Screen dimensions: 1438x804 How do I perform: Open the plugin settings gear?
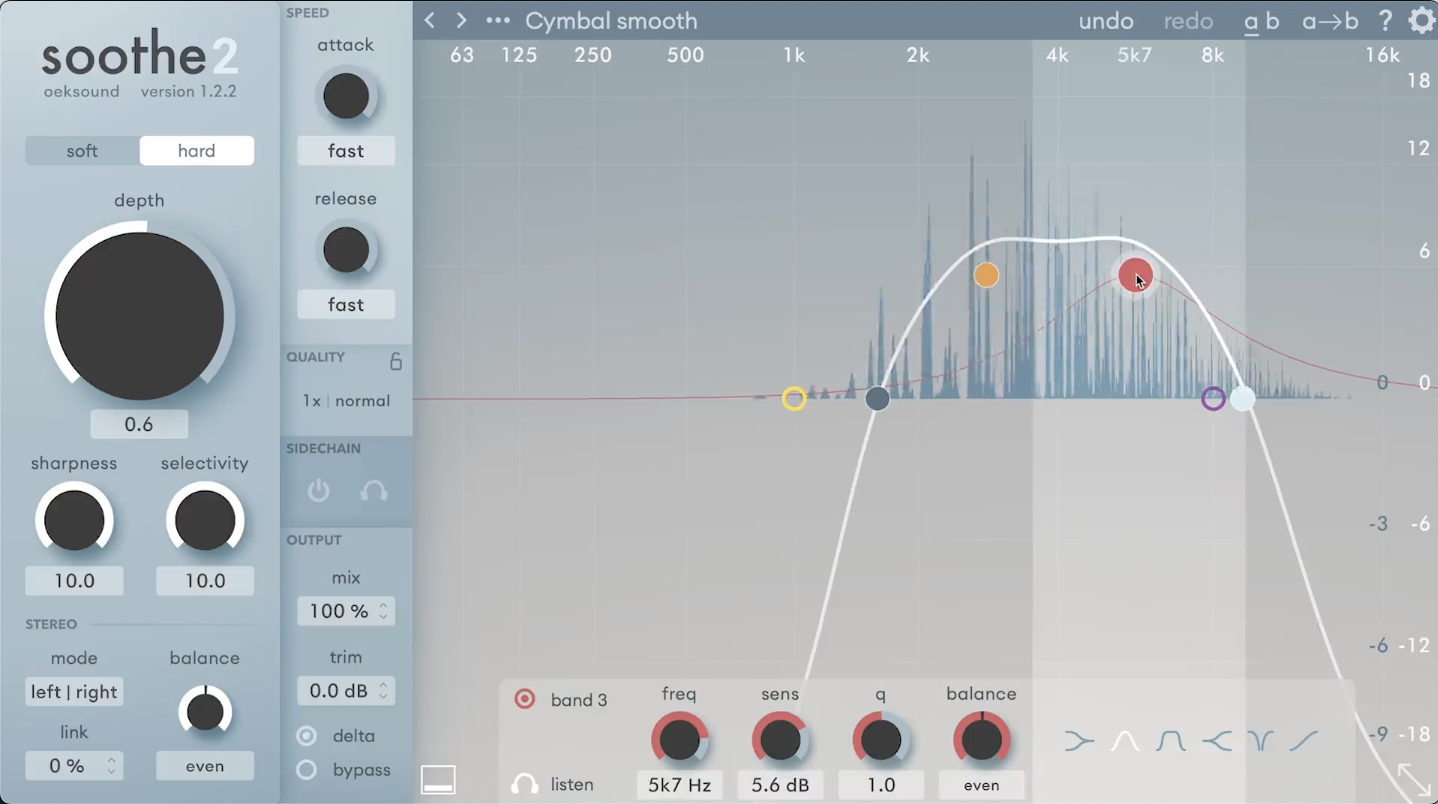[x=1421, y=20]
